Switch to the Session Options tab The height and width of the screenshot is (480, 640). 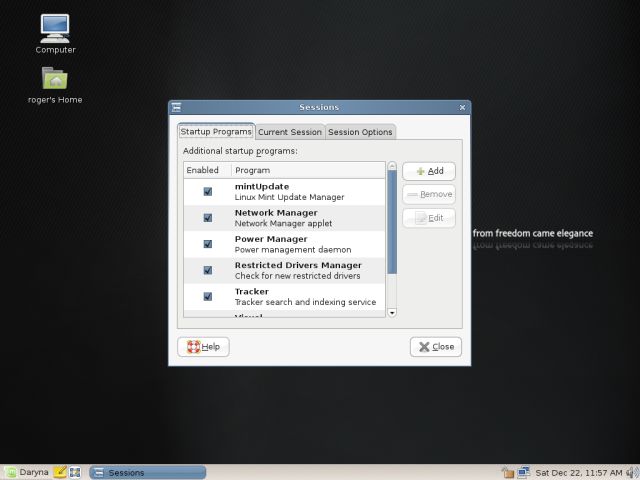coord(360,132)
